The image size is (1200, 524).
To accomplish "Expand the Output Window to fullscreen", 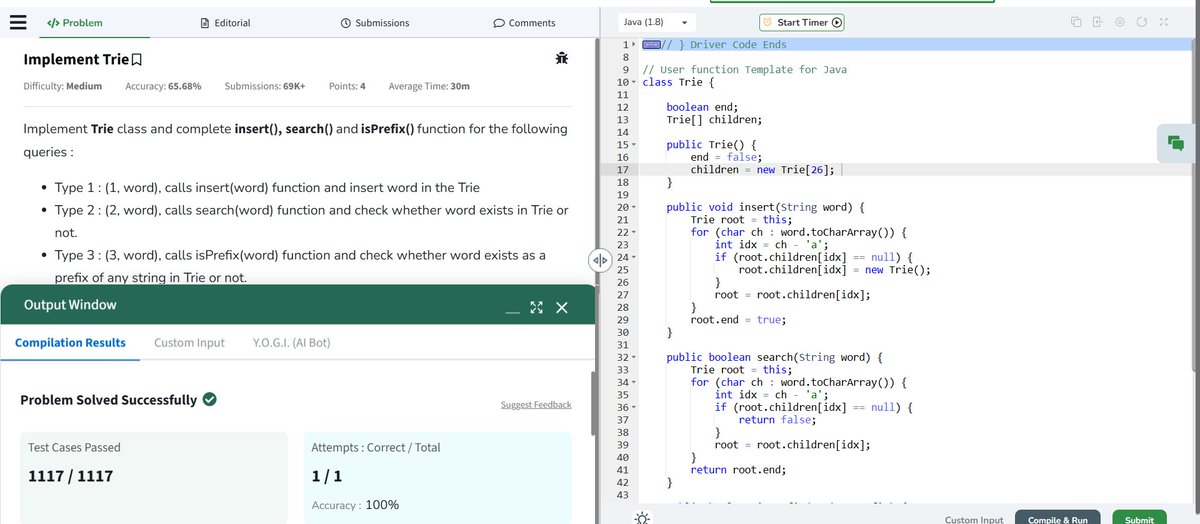I will tap(536, 307).
